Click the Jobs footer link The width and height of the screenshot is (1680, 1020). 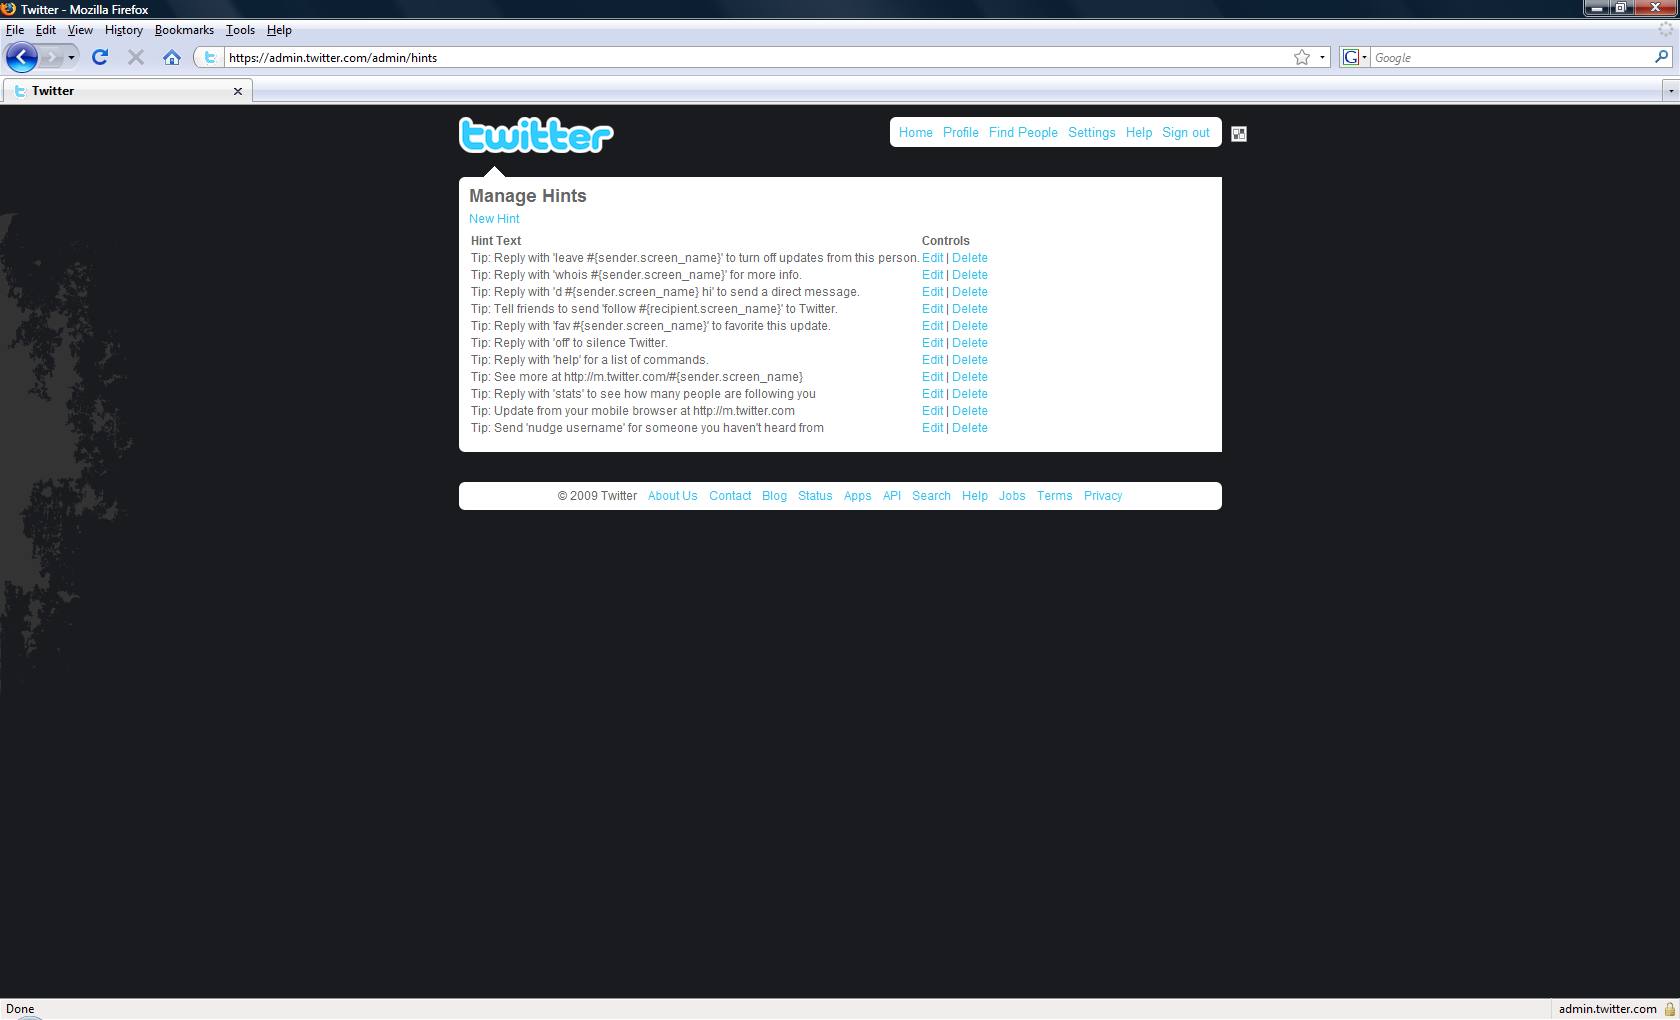tap(1012, 496)
